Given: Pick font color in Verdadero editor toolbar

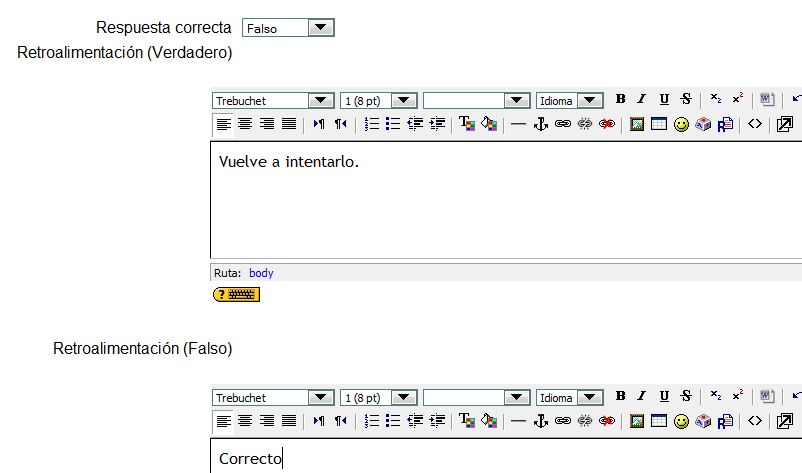Looking at the screenshot, I should 466,124.
